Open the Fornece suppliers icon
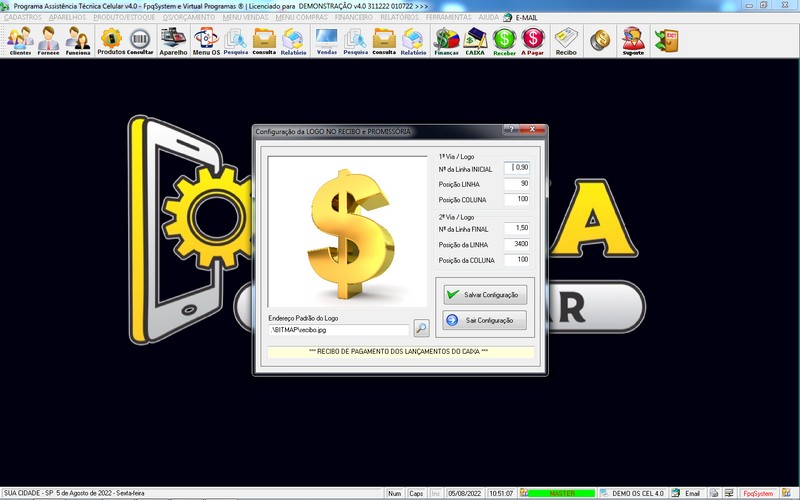800x500 pixels. [48, 41]
